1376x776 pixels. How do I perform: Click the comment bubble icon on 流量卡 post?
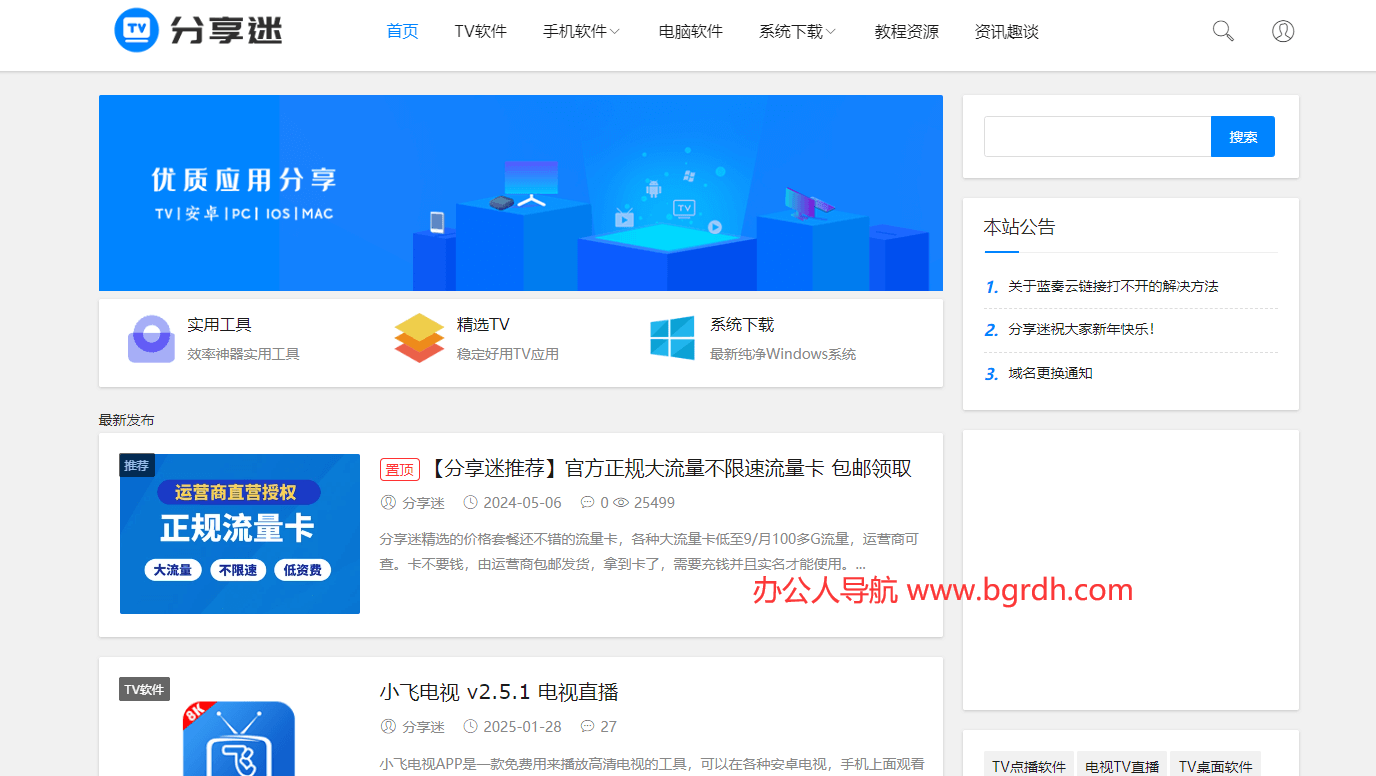click(587, 503)
